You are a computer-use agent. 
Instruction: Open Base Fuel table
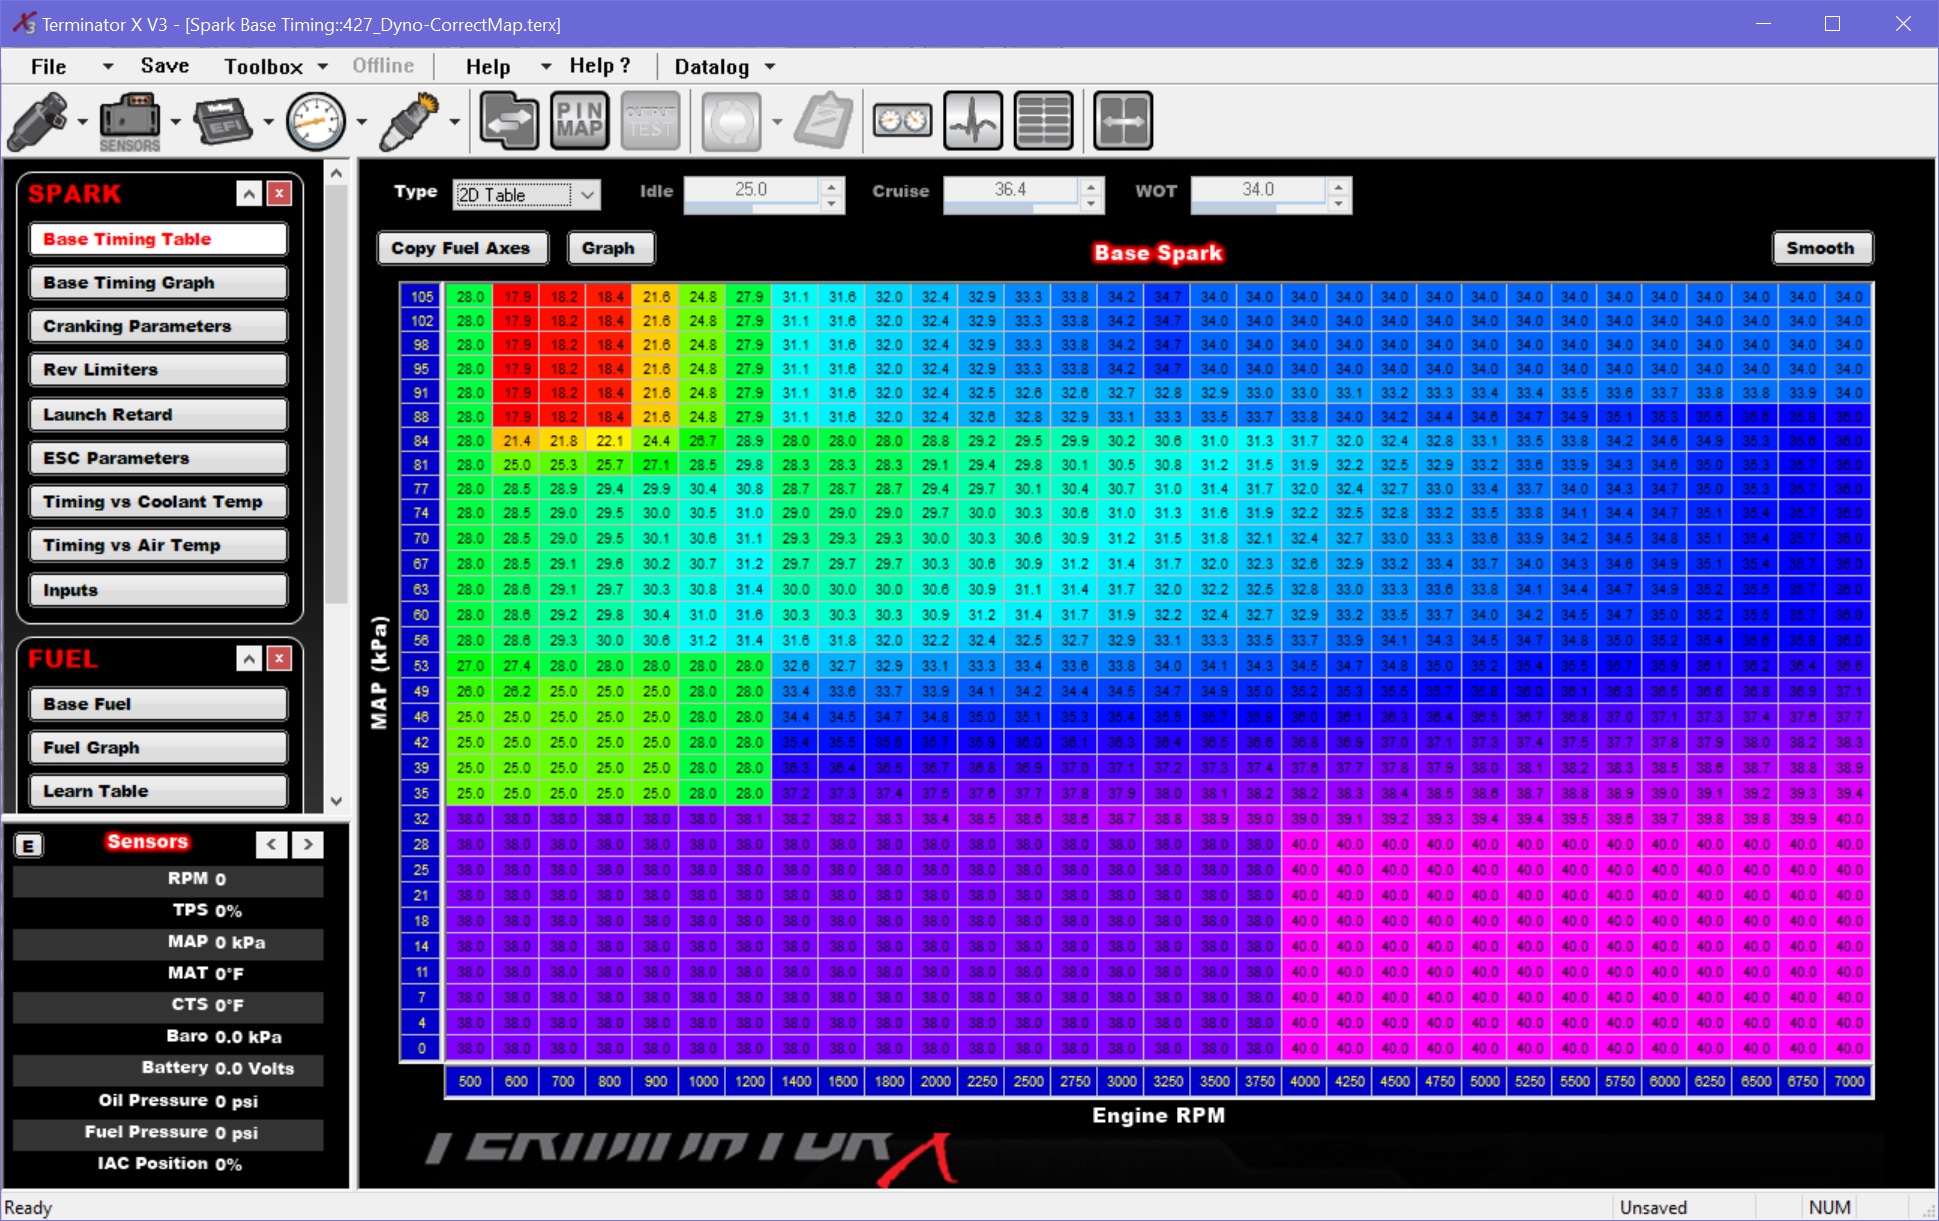158,704
